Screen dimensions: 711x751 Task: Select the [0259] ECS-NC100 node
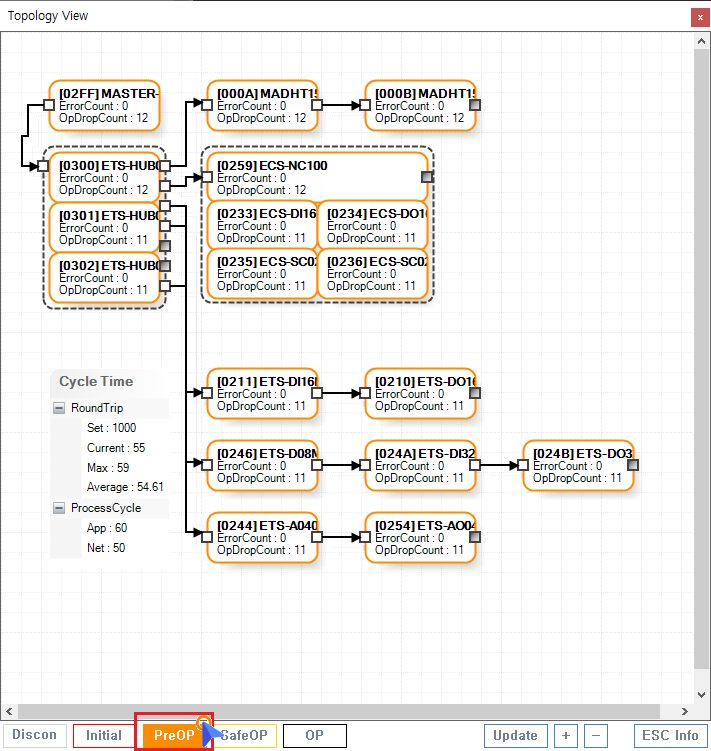[x=315, y=177]
